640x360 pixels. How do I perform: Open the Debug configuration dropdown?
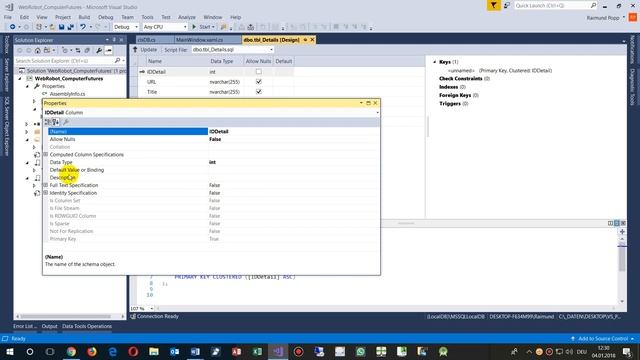click(126, 27)
